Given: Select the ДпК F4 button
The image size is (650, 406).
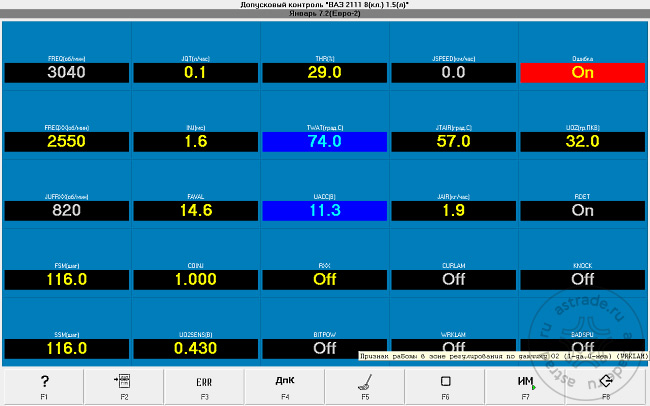Looking at the screenshot, I should click(284, 387).
